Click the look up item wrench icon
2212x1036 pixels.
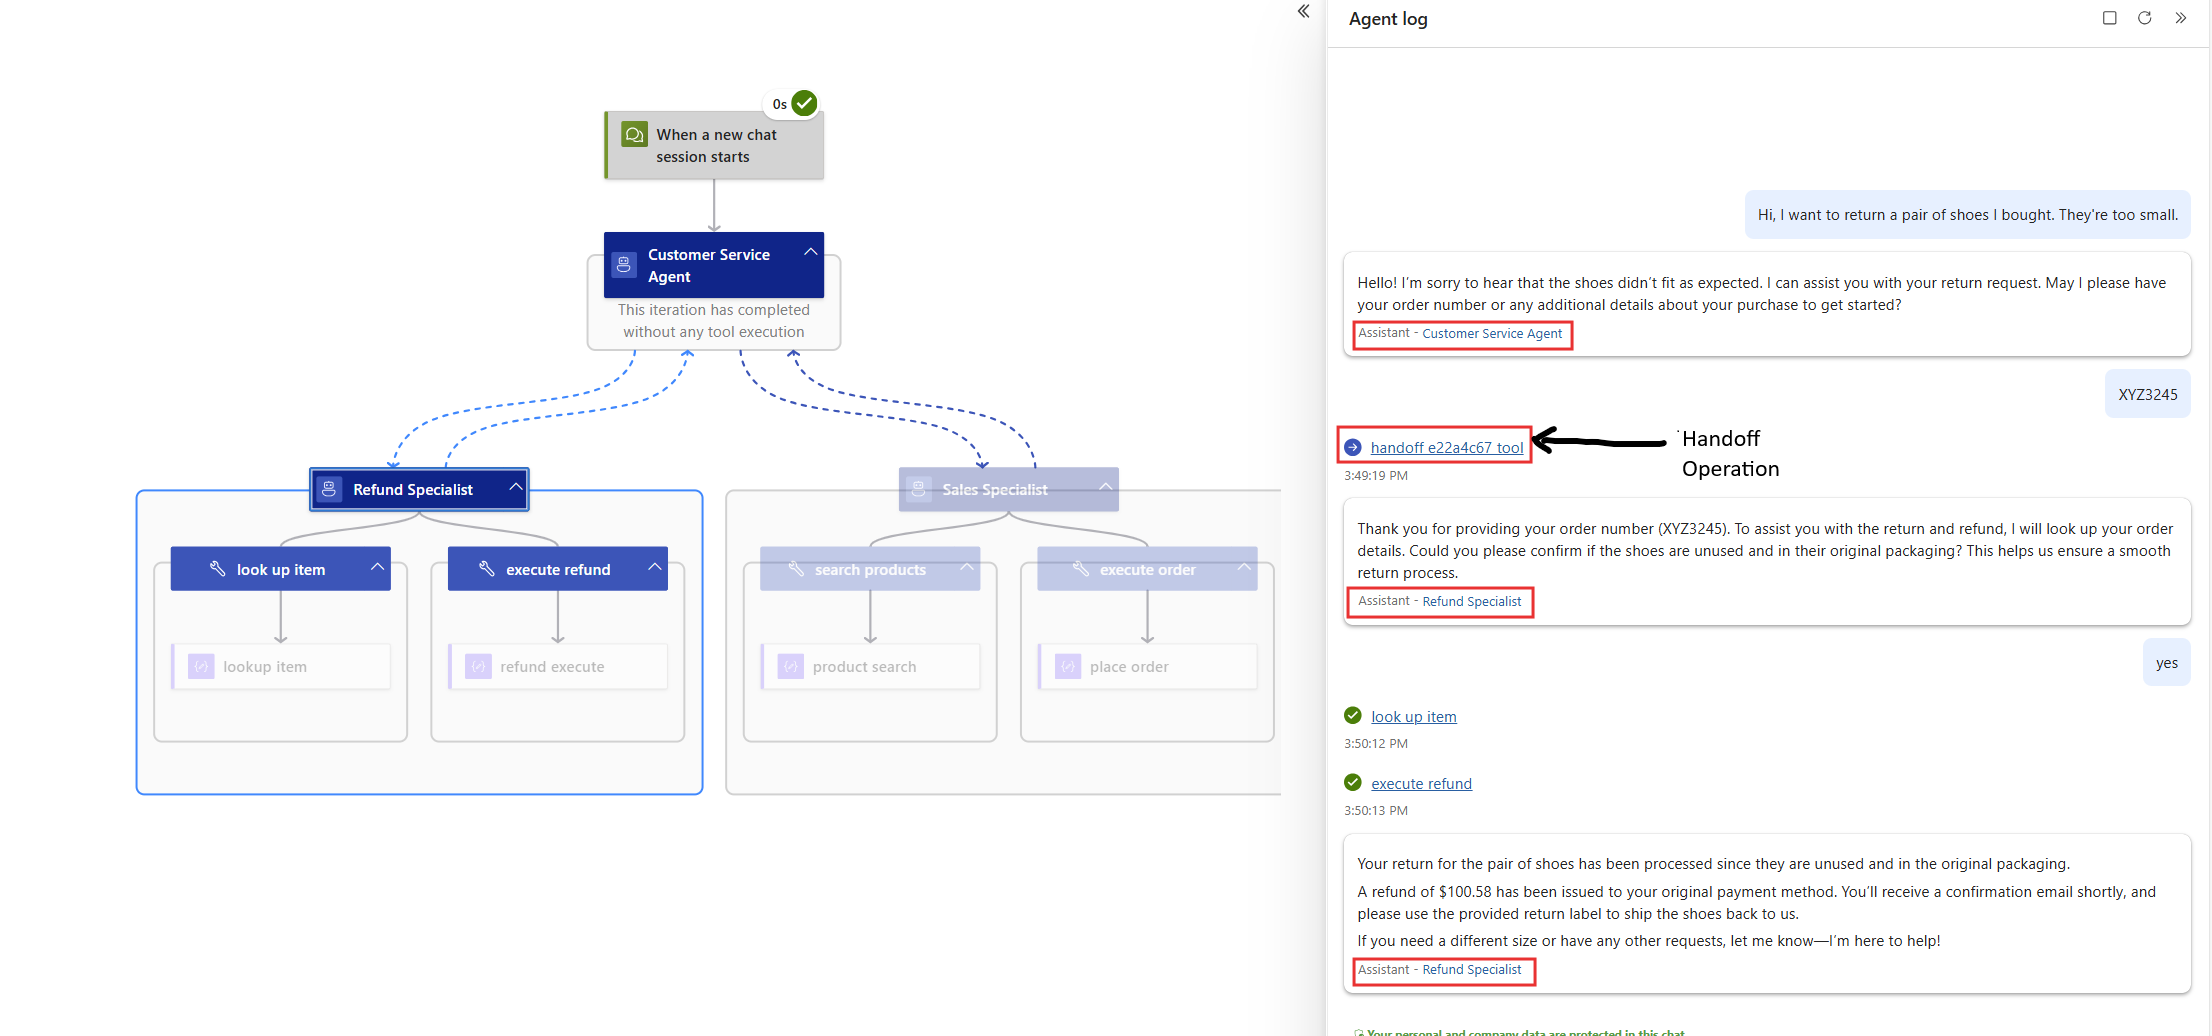(217, 569)
